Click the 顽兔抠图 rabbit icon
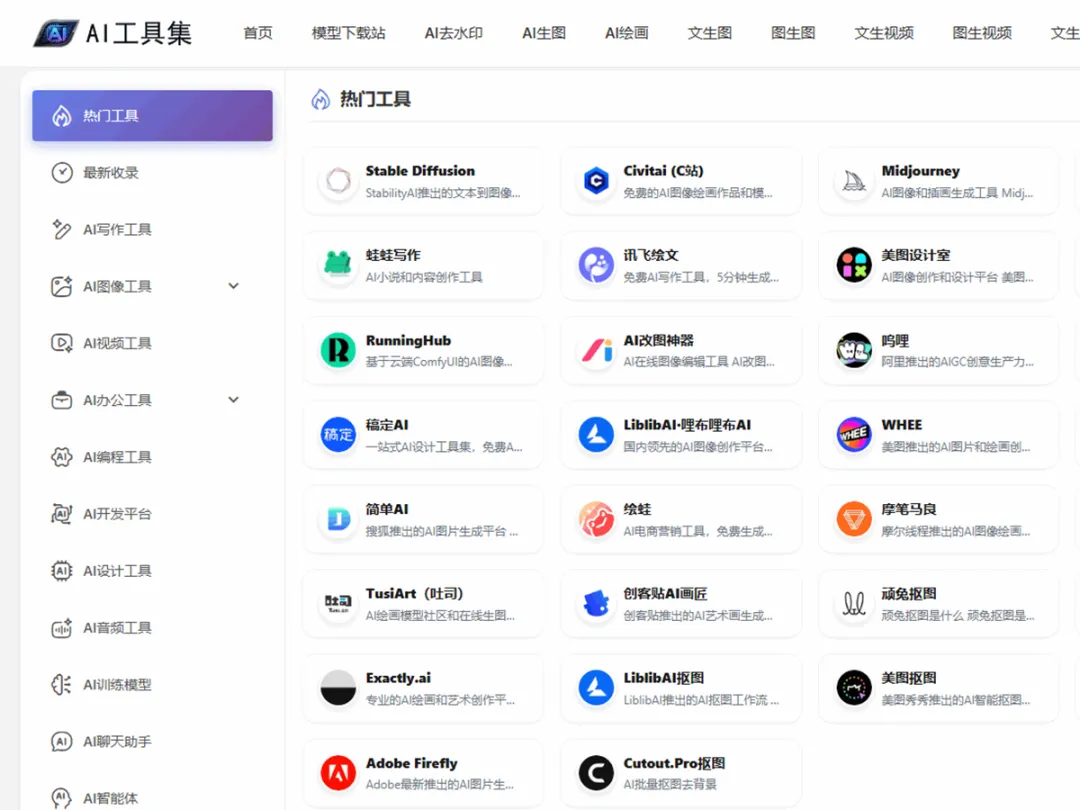This screenshot has height=810, width=1080. coord(854,603)
